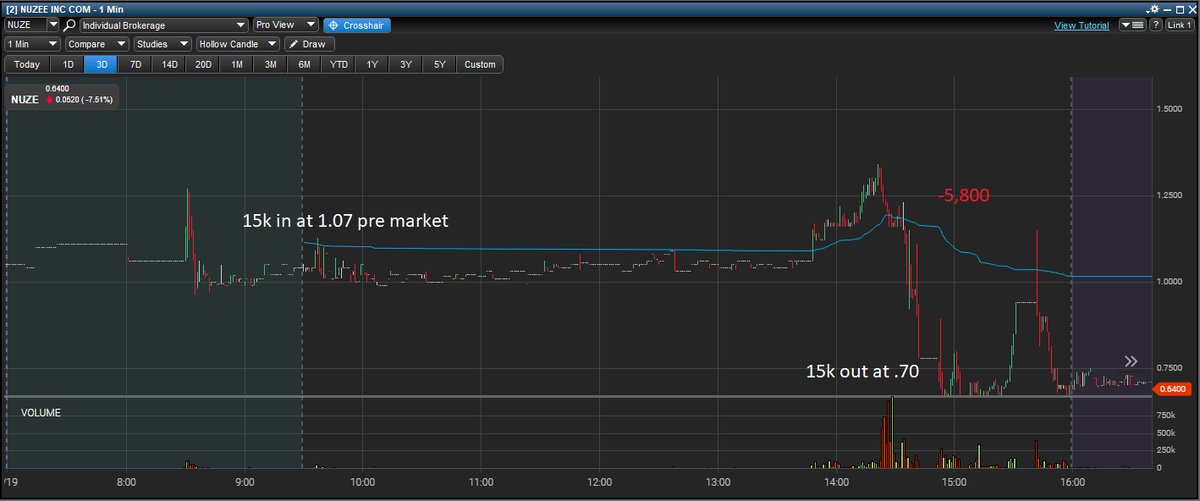Click the VOLUME panel label
This screenshot has width=1200, height=501.
click(x=41, y=411)
